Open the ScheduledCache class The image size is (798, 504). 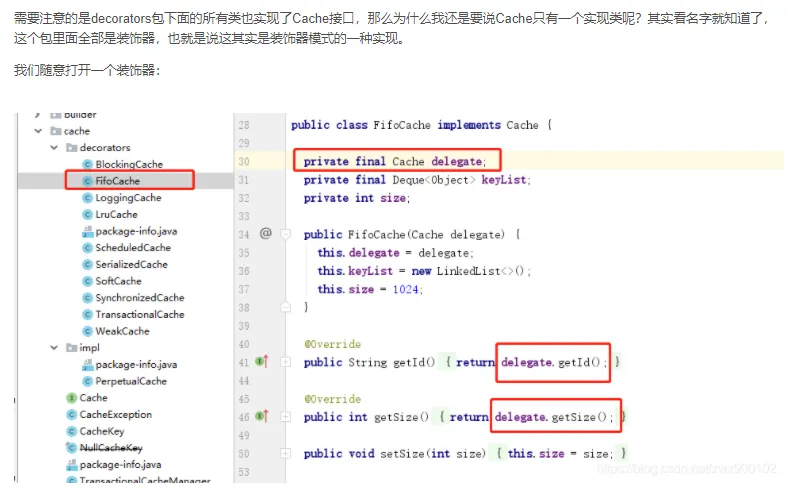tap(133, 247)
